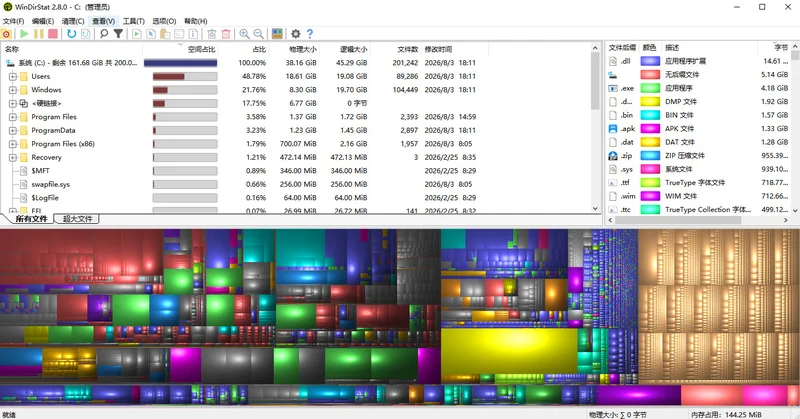
Task: Expand the Program Files folder
Action: 13,117
